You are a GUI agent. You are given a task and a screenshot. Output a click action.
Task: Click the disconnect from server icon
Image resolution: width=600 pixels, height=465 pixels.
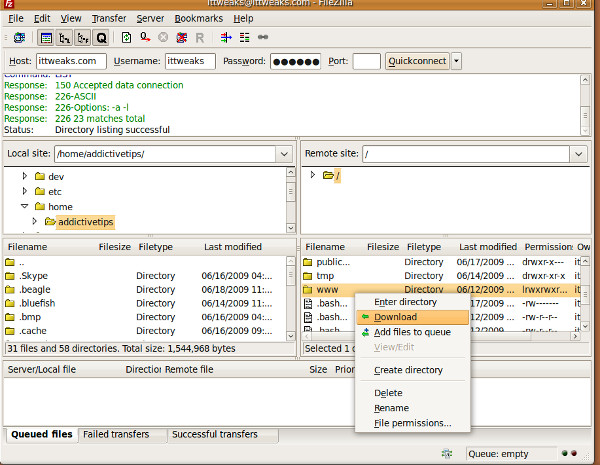[182, 38]
